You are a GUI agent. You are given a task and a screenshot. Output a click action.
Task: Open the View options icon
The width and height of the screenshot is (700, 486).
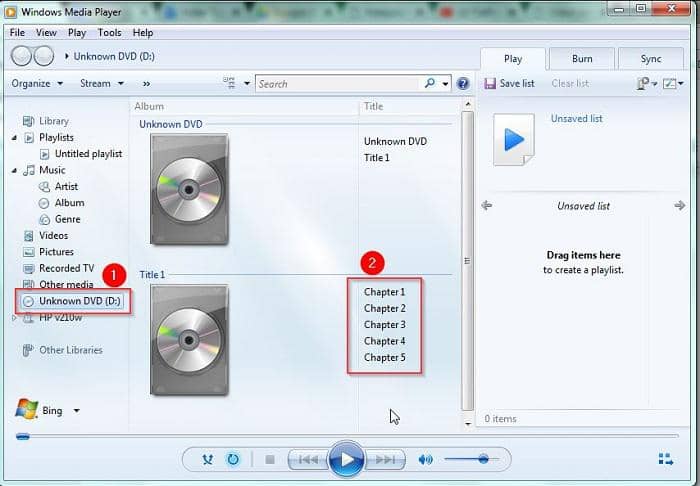(x=230, y=84)
